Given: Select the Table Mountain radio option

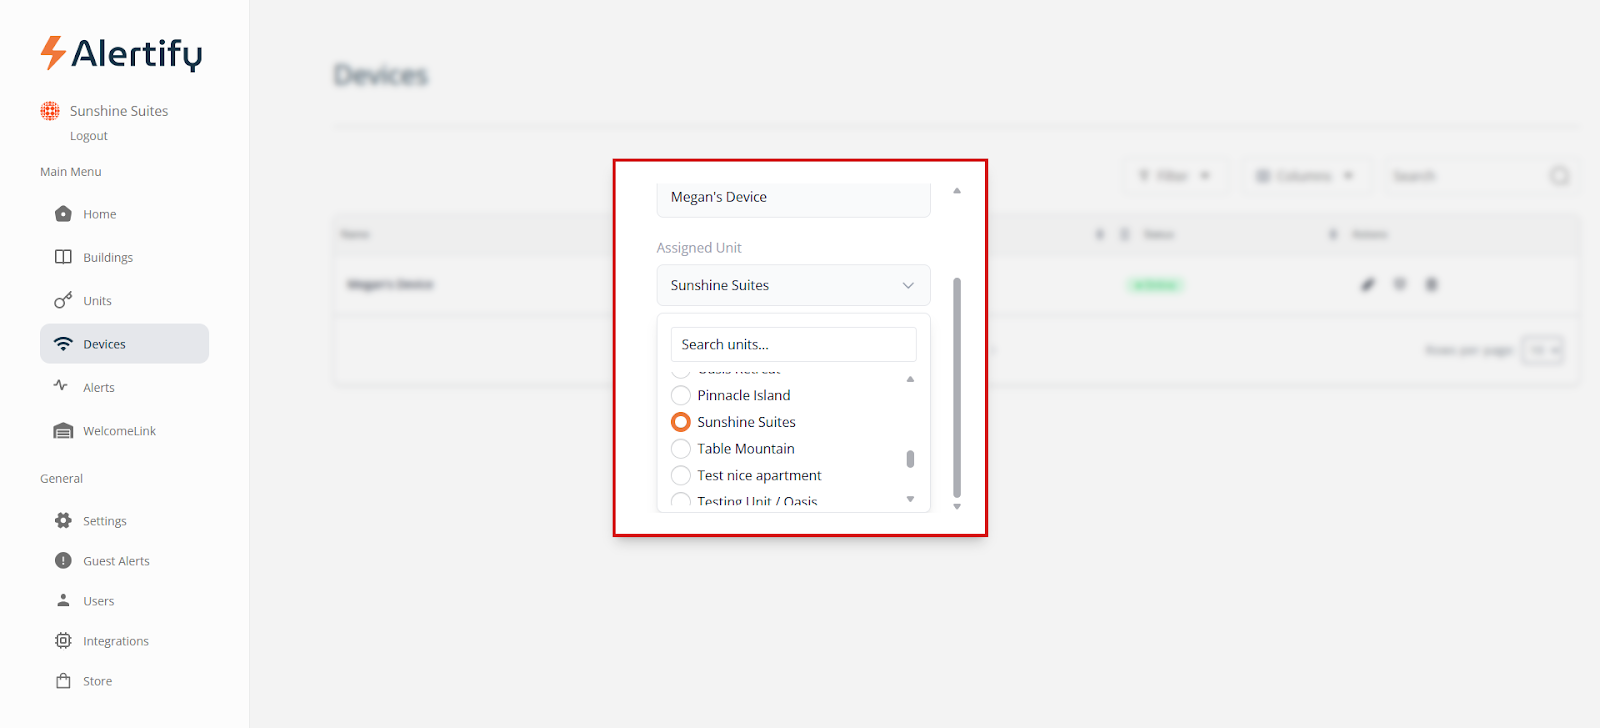Looking at the screenshot, I should point(681,449).
